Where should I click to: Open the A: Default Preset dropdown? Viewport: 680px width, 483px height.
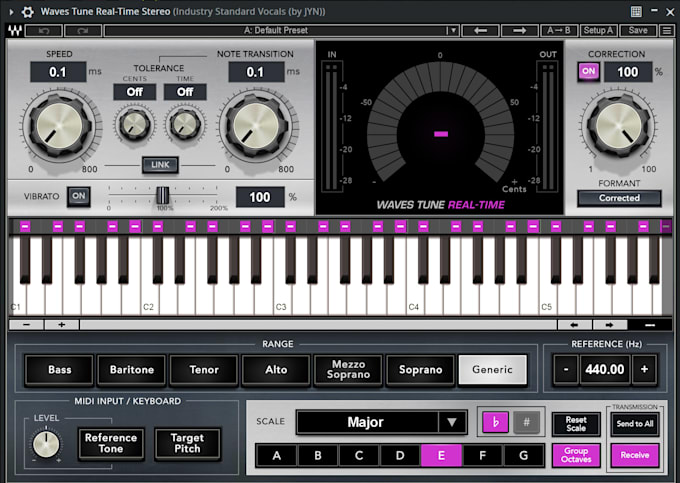(x=281, y=31)
